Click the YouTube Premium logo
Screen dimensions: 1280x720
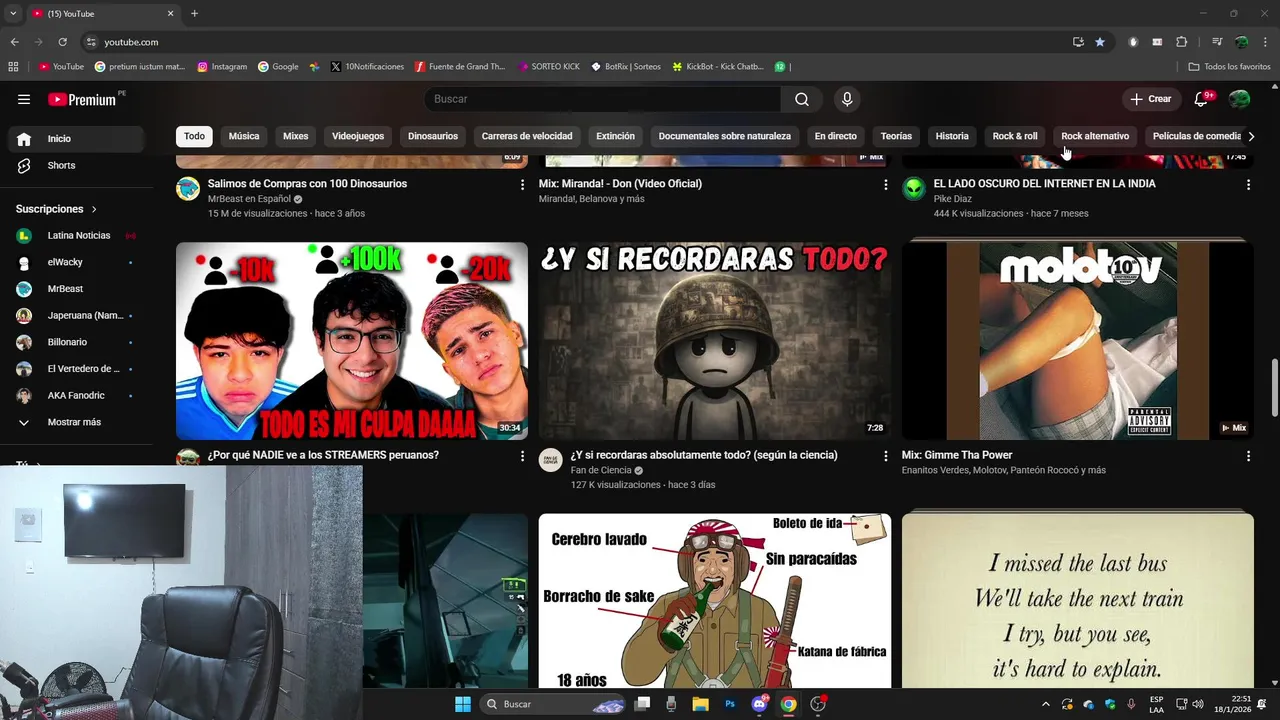point(84,99)
